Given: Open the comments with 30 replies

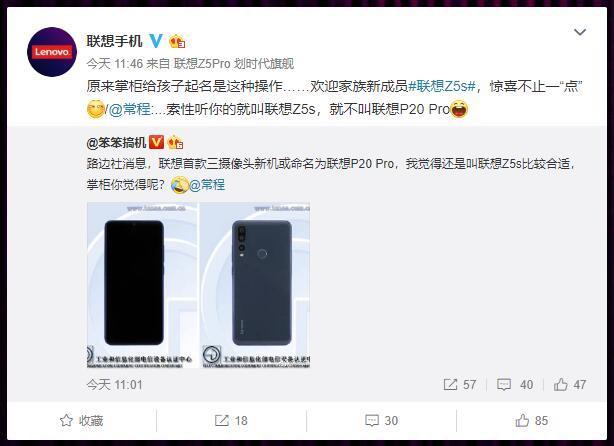Looking at the screenshot, I should (x=381, y=421).
